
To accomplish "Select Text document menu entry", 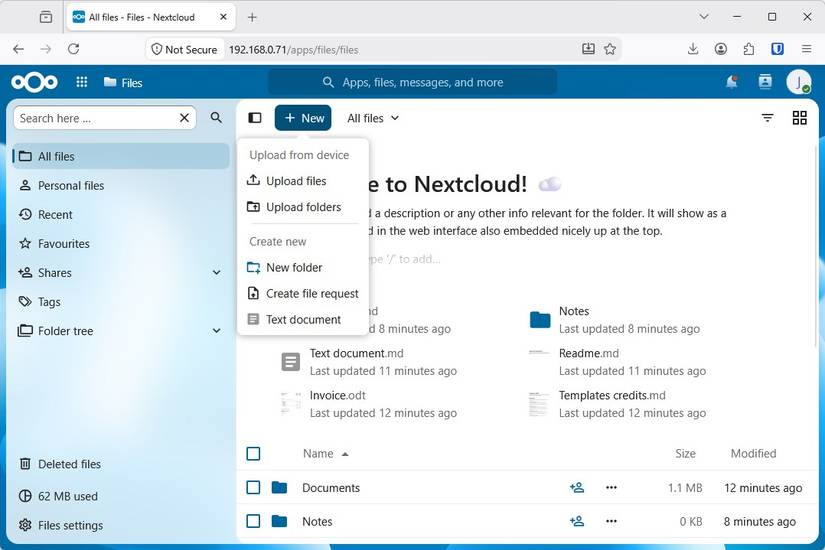I will tap(303, 319).
